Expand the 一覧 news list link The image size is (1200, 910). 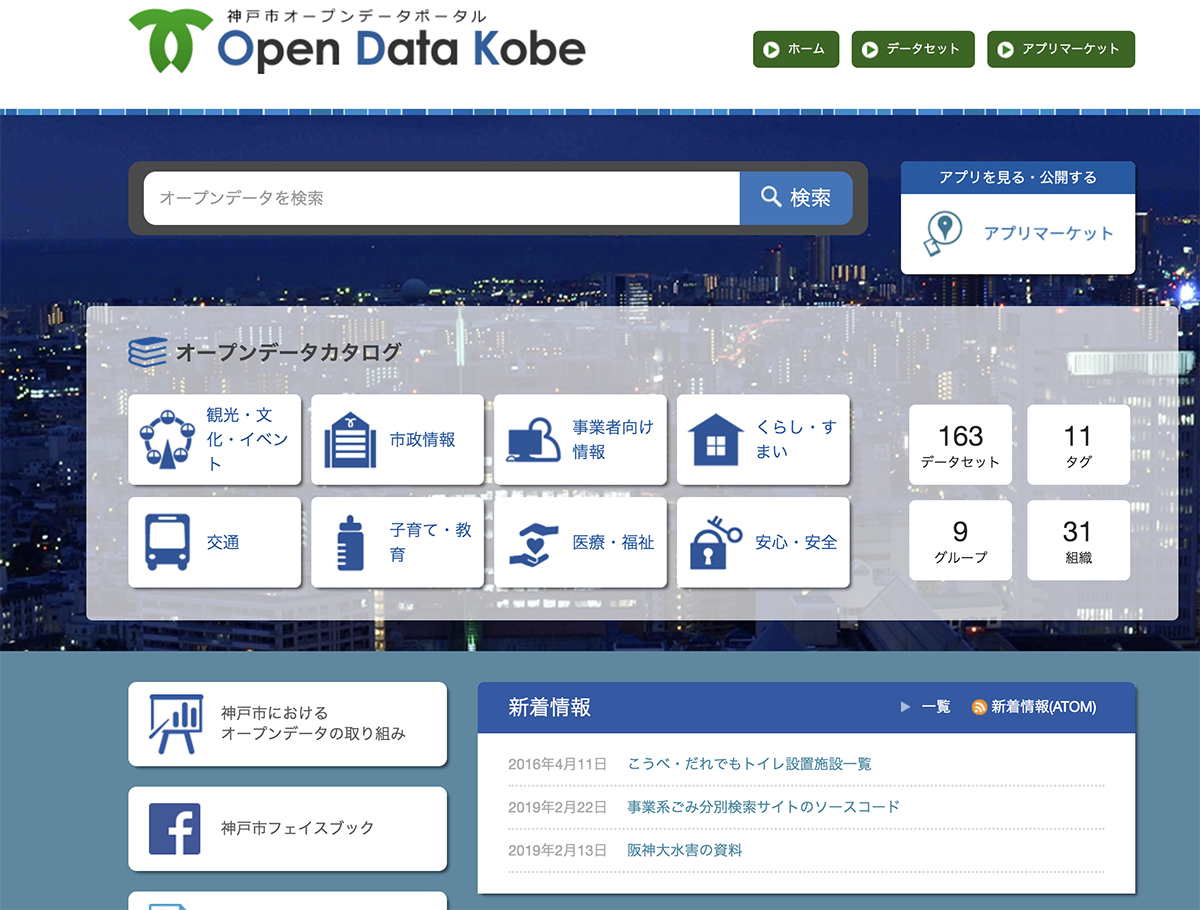point(935,707)
